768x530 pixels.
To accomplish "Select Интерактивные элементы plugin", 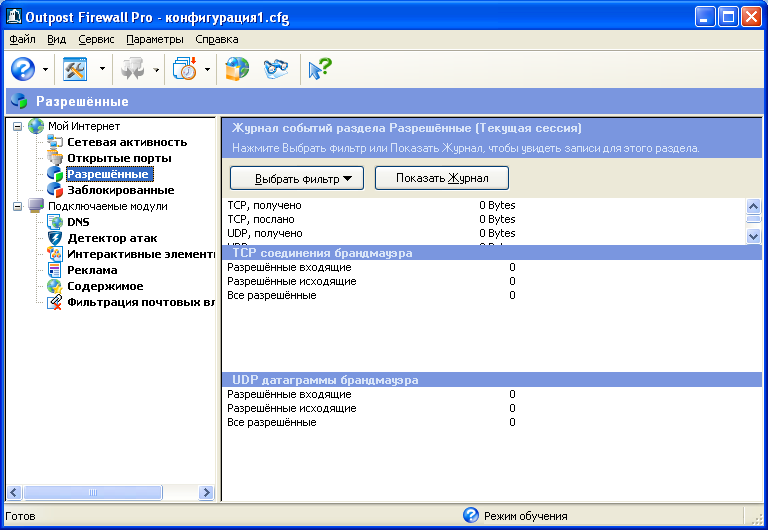I will (x=141, y=254).
